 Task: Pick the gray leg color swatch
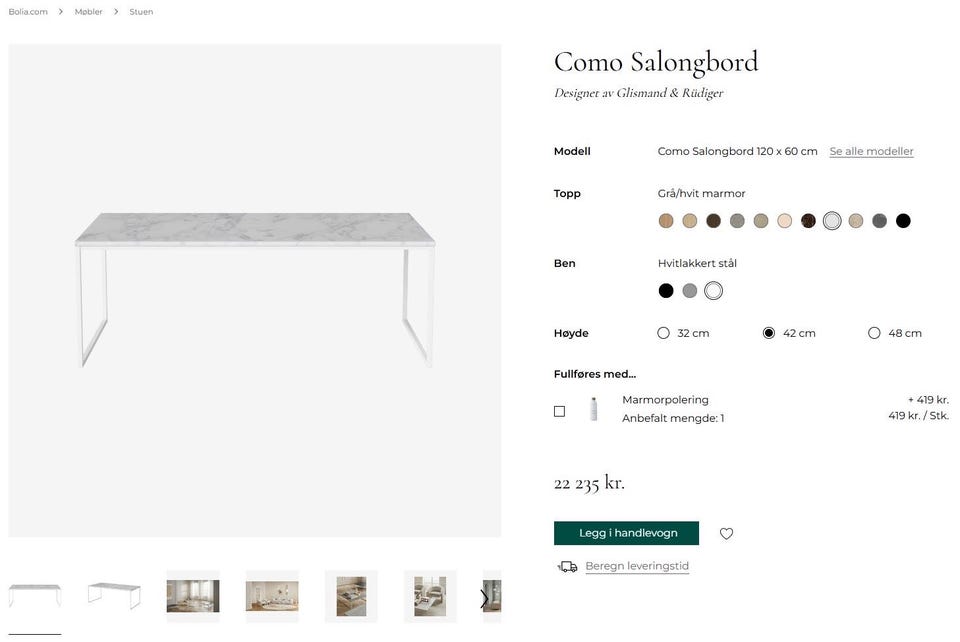tap(690, 291)
